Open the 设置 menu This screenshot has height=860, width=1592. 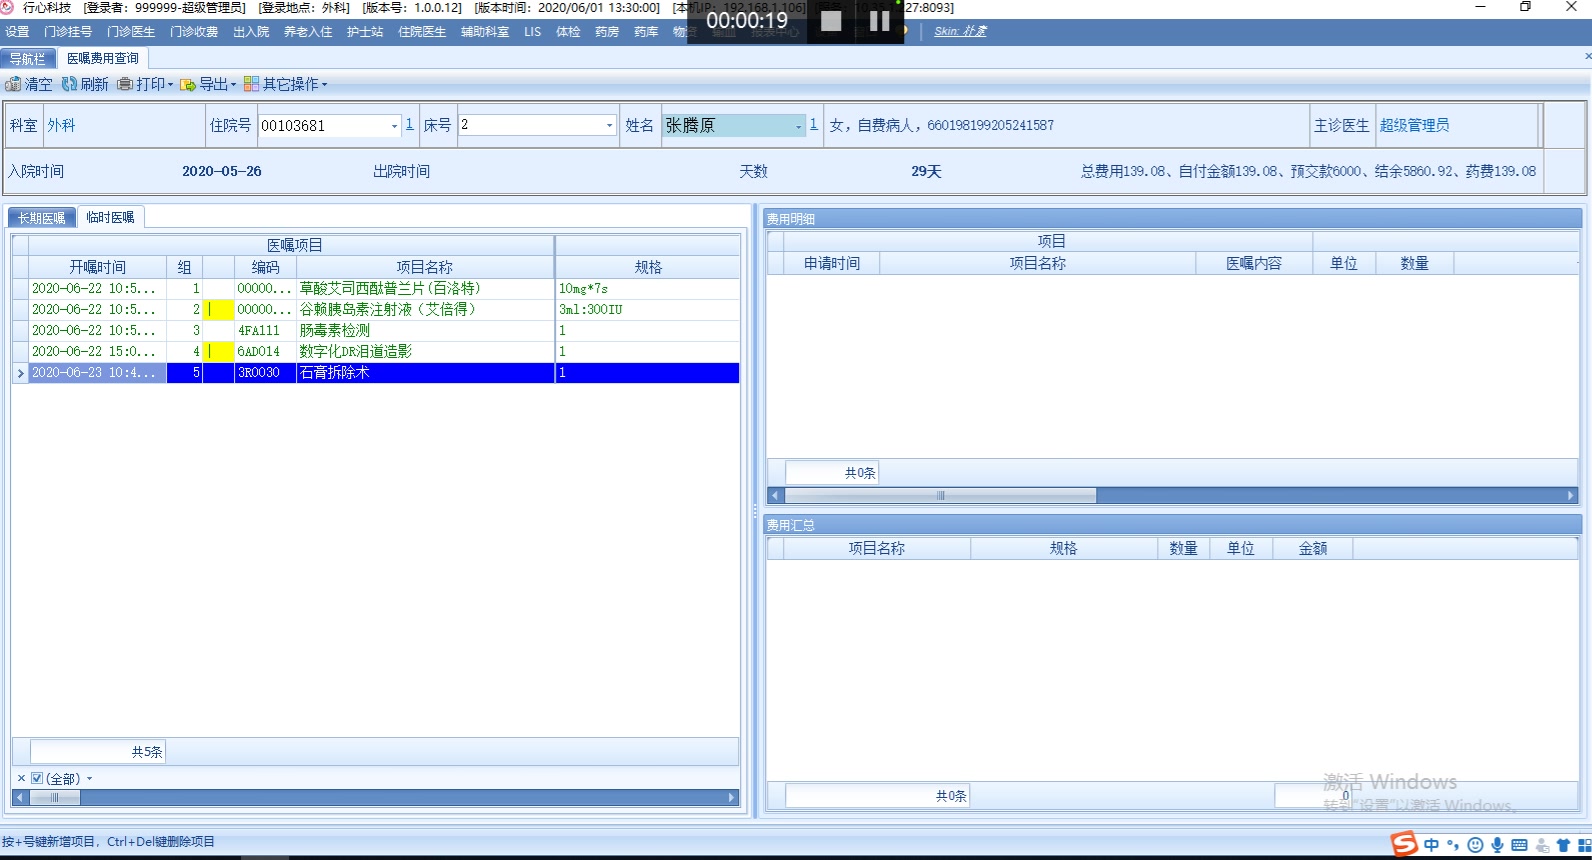[17, 32]
